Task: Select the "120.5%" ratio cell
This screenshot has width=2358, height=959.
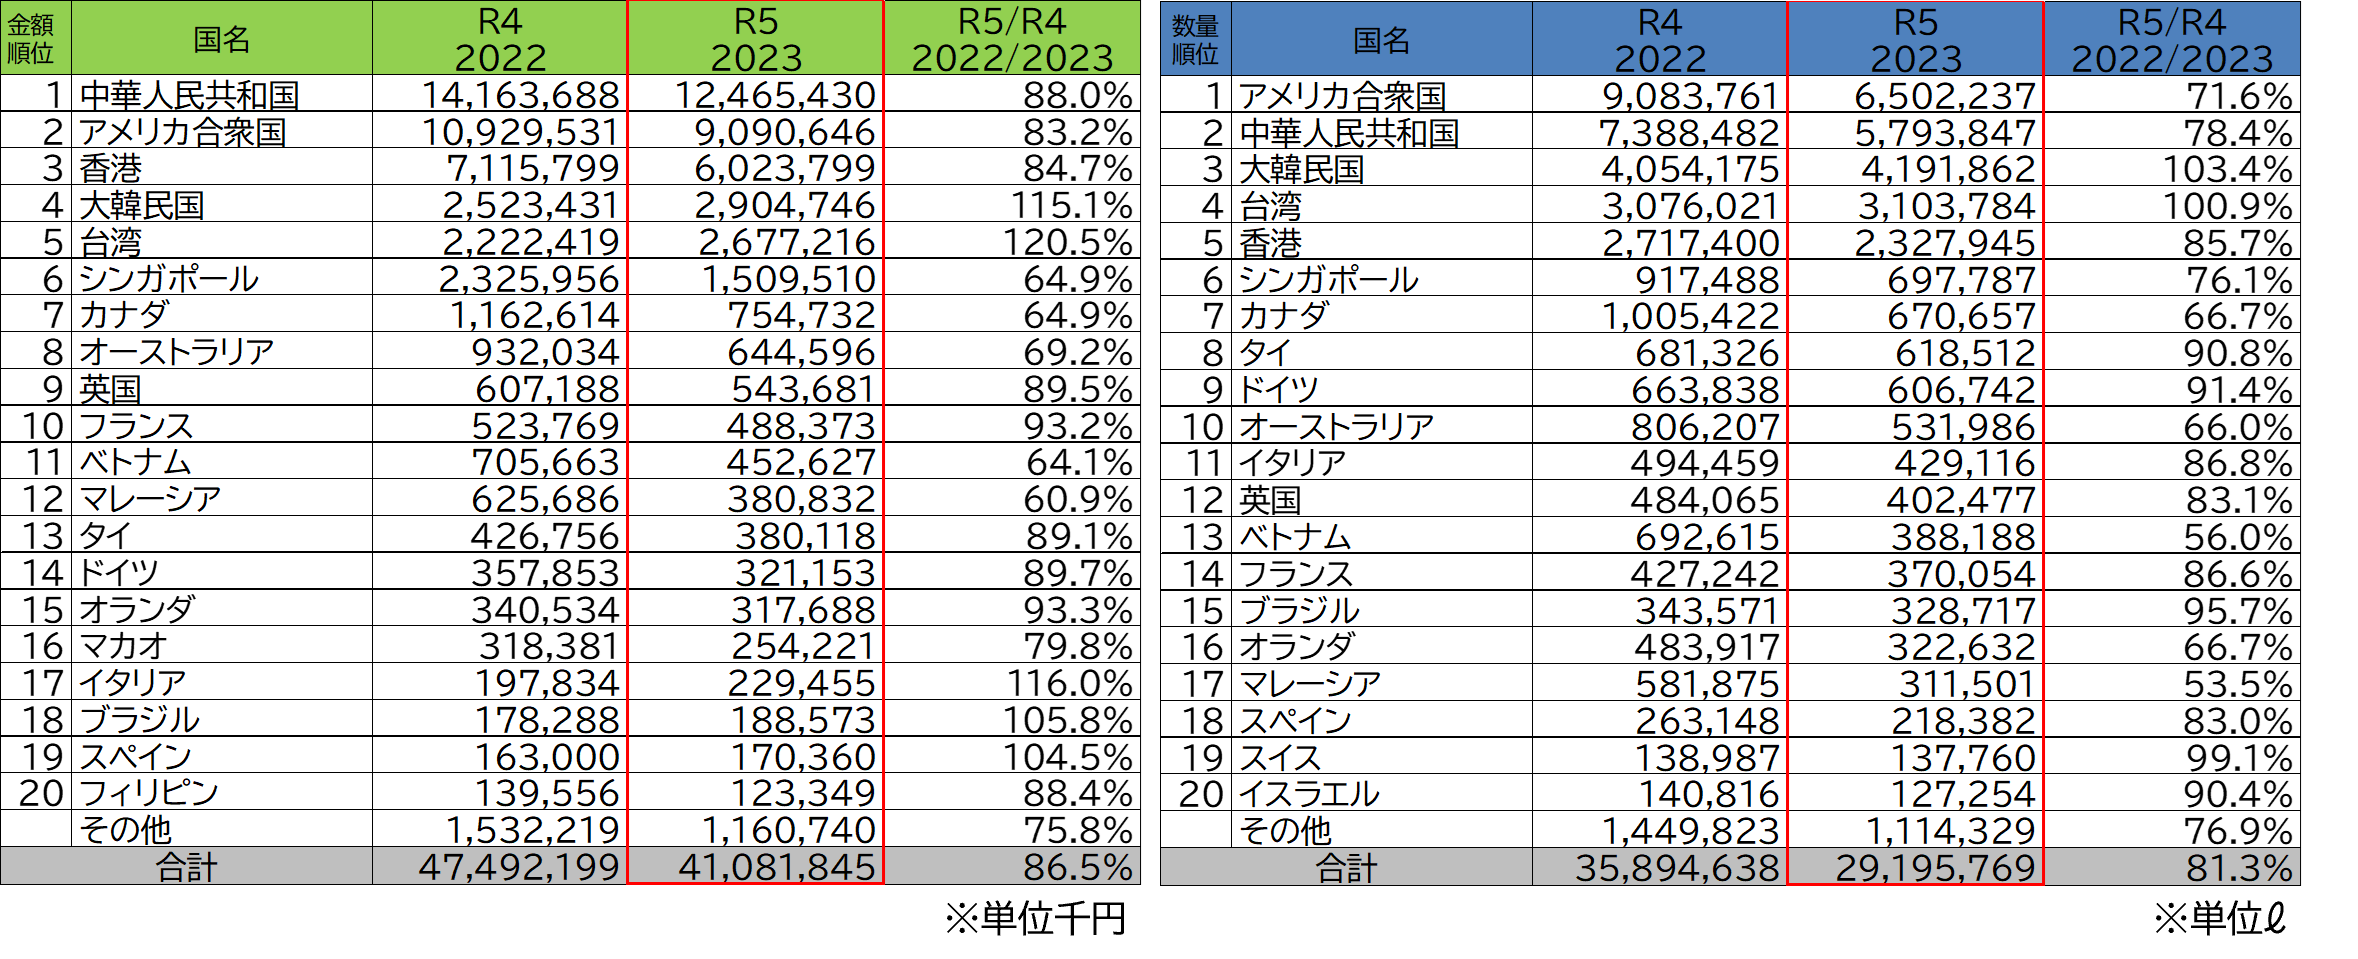Action: point(1012,241)
